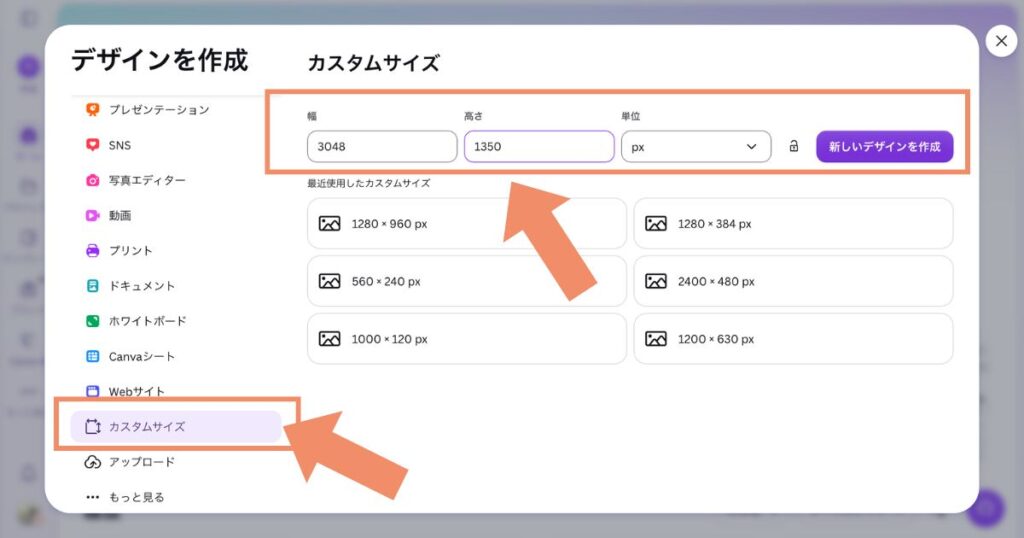Open the 単位 px unit dropdown
The width and height of the screenshot is (1024, 538).
[696, 147]
